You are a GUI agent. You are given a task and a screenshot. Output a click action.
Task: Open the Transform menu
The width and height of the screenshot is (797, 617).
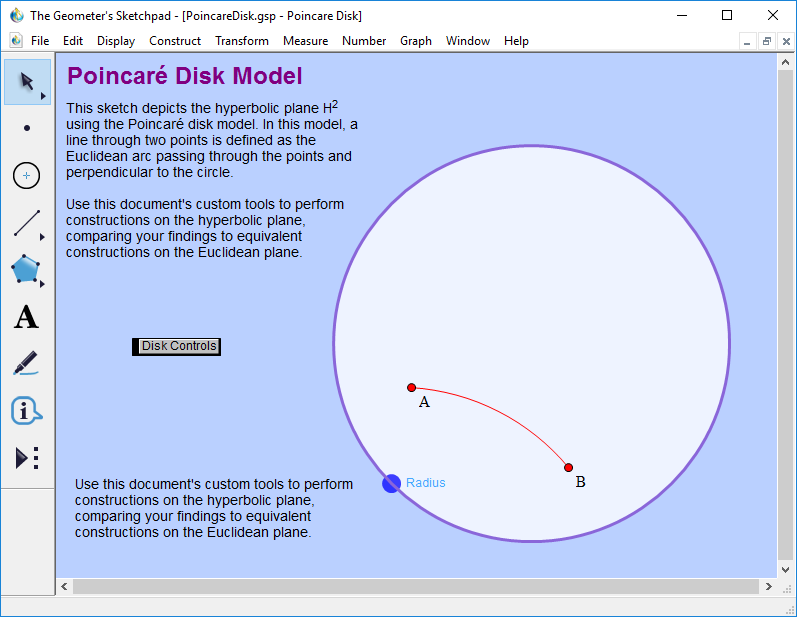pos(241,41)
